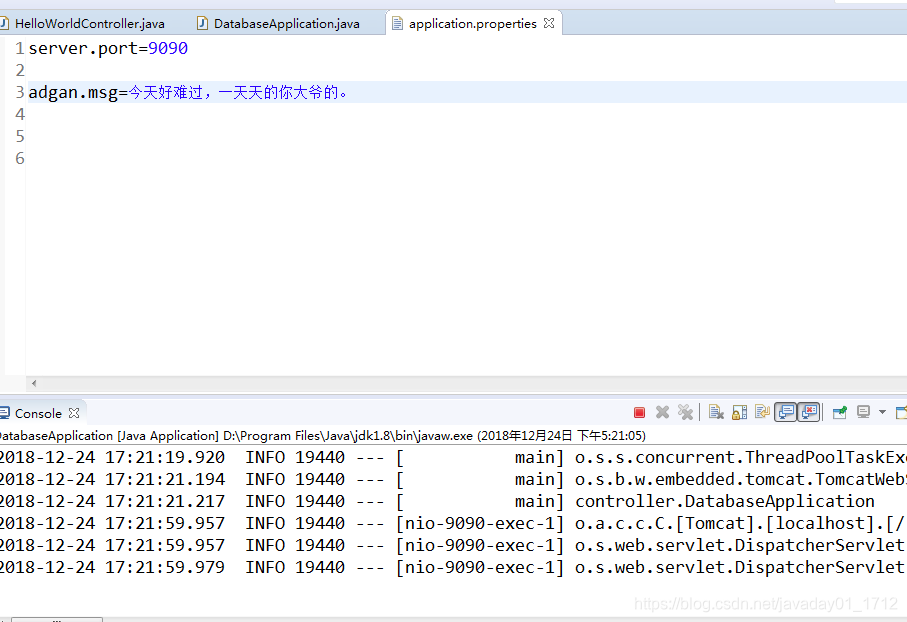Remove the launch using the single gray X

(662, 413)
